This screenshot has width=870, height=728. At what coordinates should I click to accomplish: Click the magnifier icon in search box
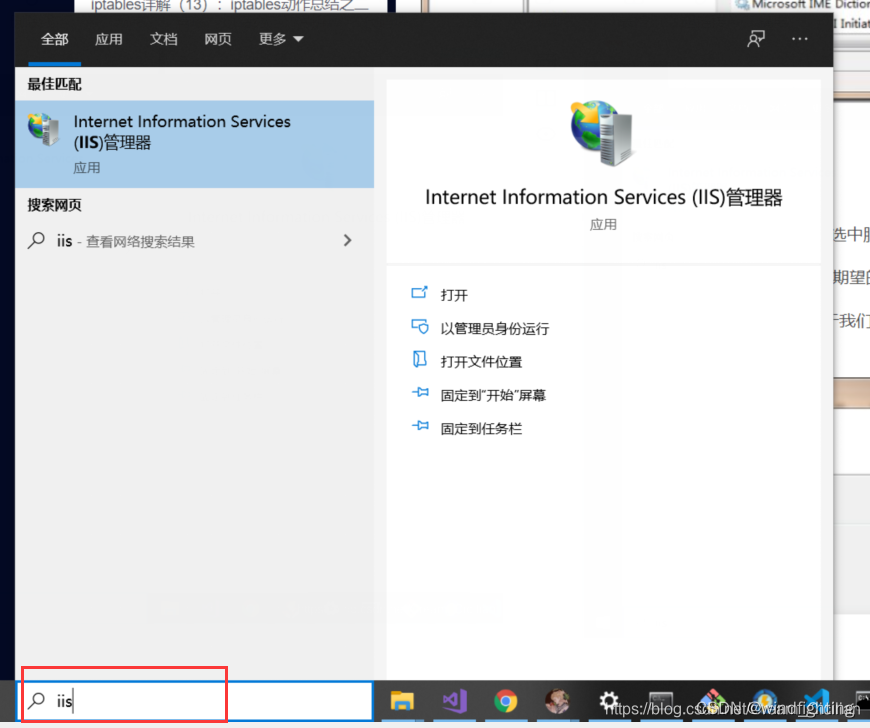[36, 700]
